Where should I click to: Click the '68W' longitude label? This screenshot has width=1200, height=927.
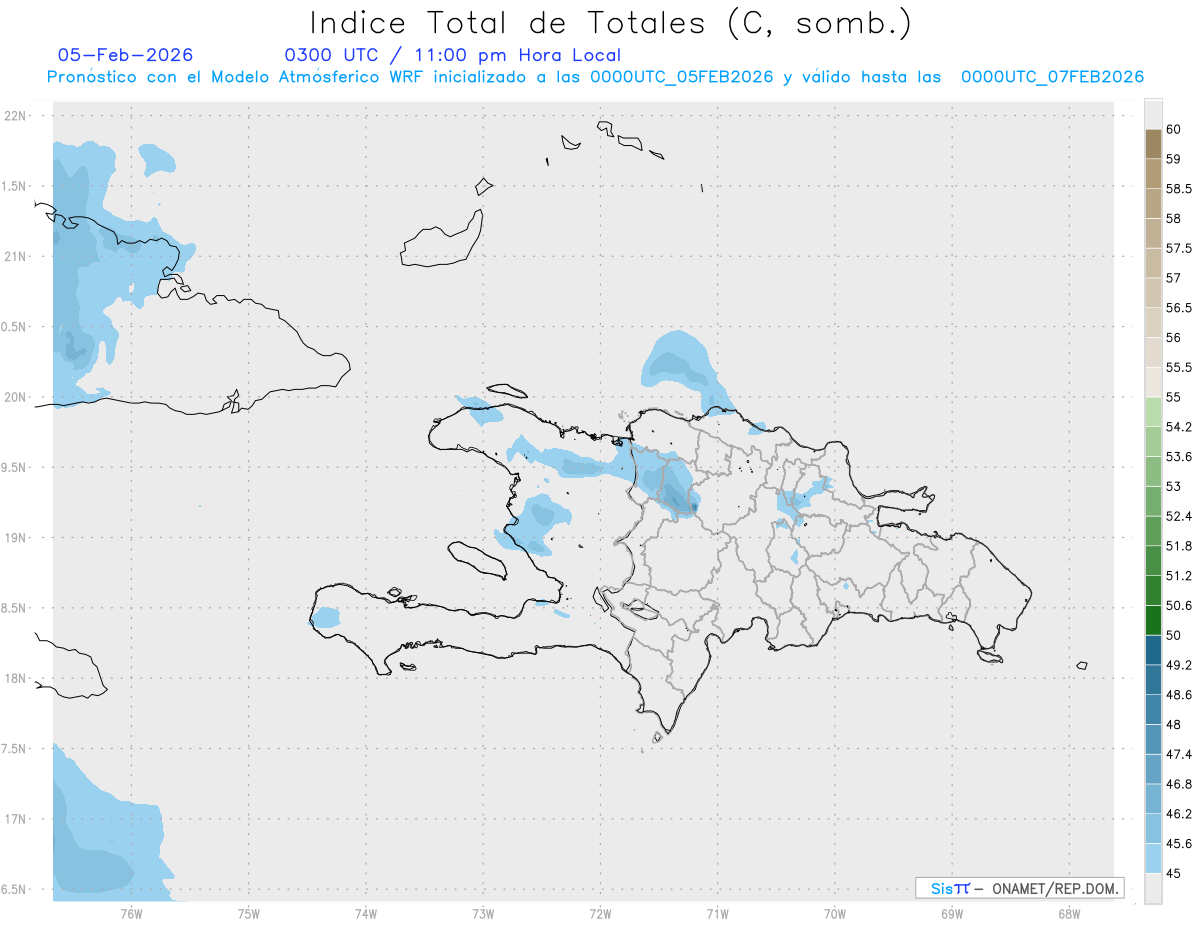pos(1068,912)
